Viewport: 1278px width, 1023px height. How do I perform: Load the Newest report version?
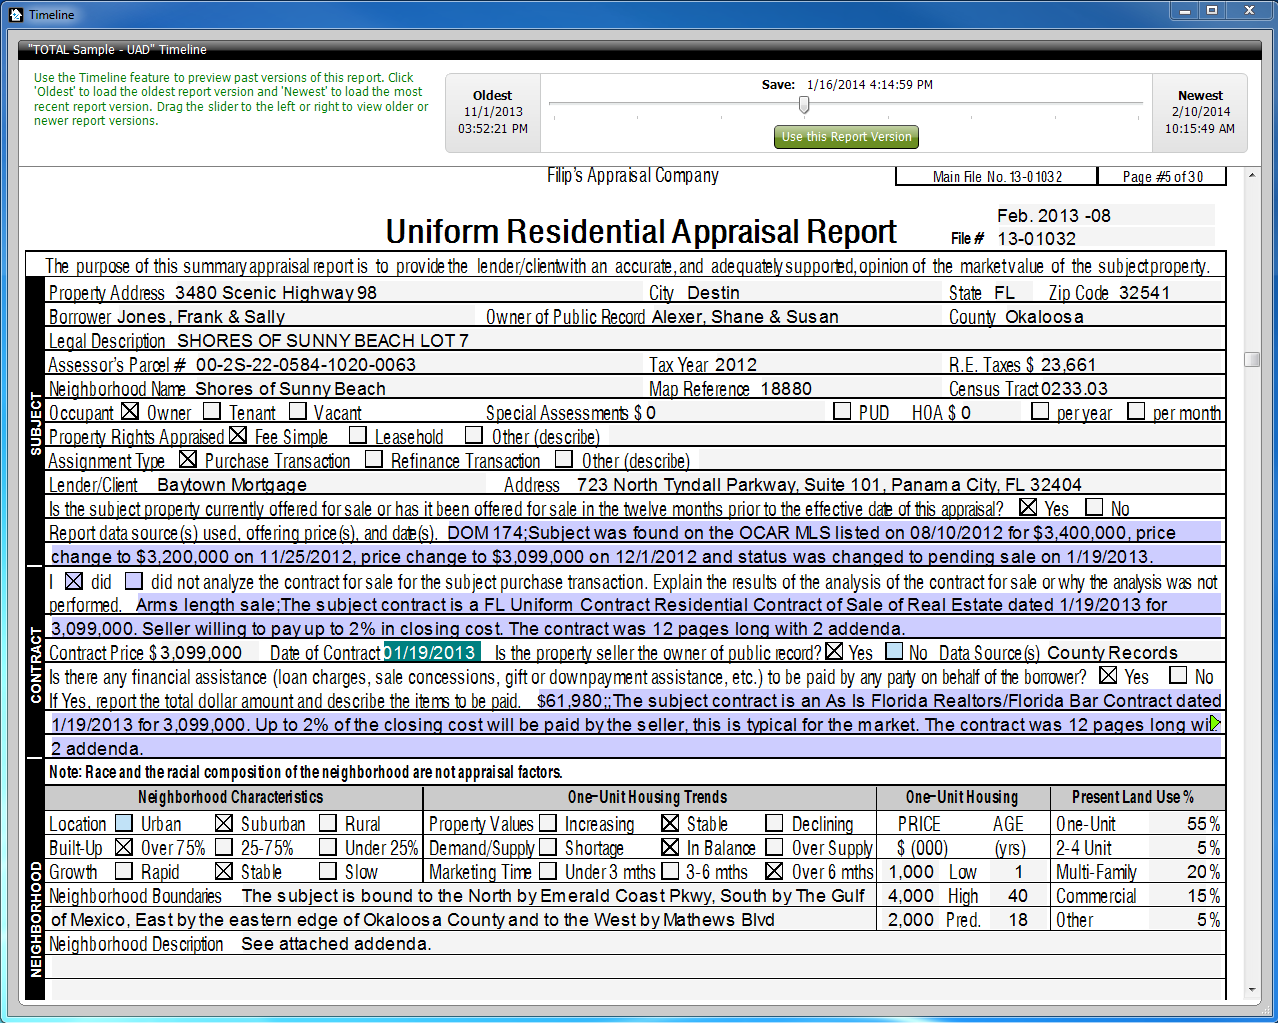point(1200,112)
